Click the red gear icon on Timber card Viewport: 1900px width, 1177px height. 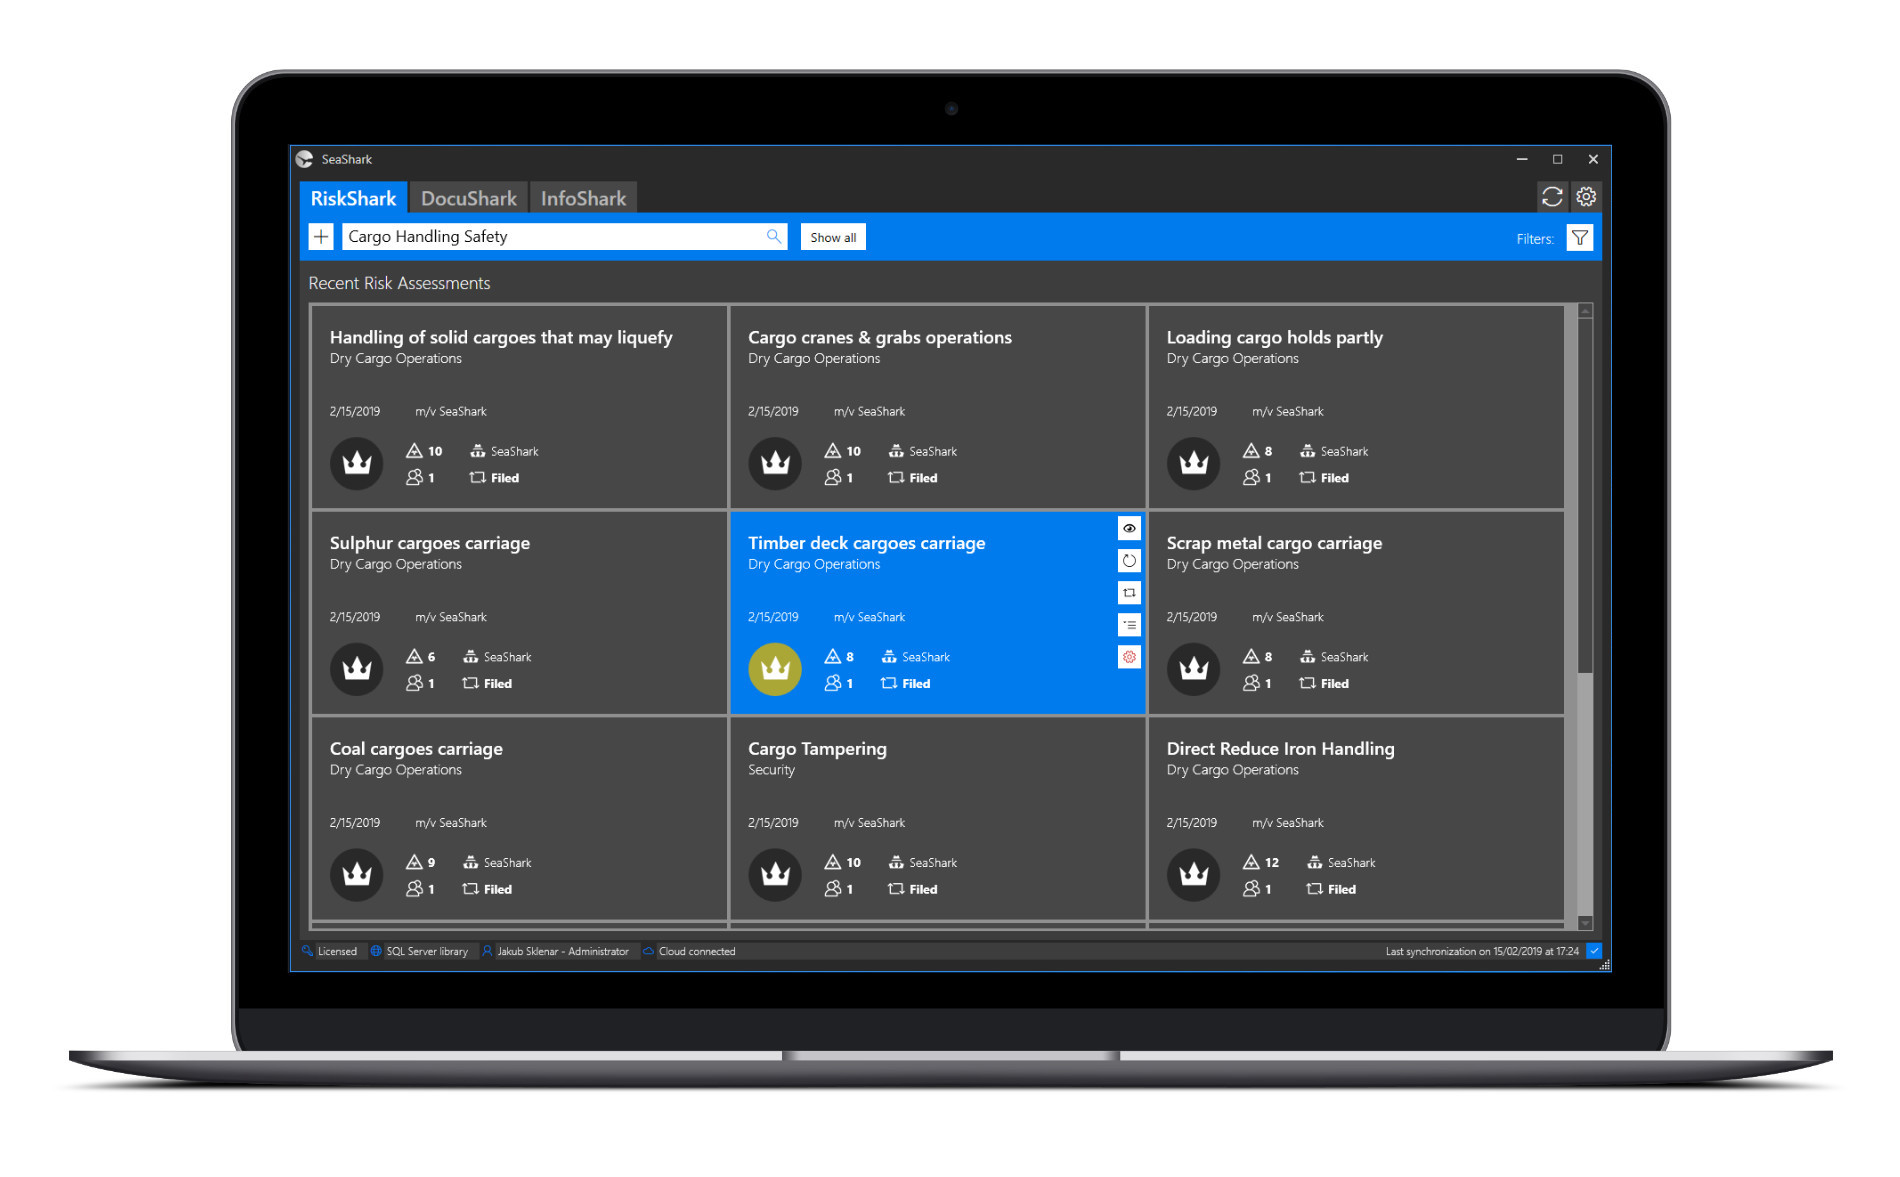point(1129,657)
